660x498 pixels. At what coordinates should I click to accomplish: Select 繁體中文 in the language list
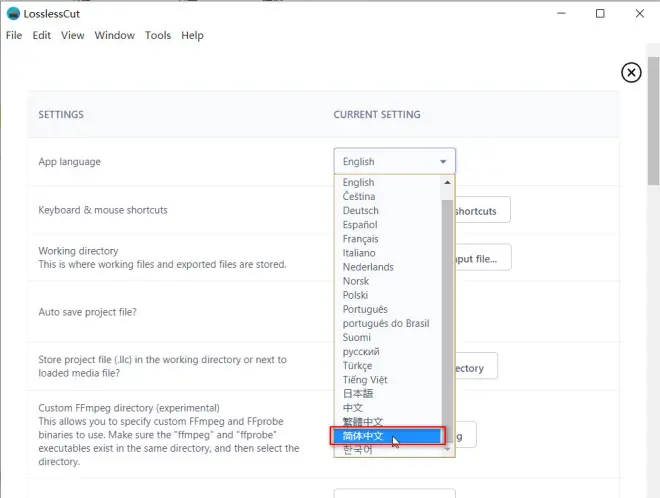[388, 421]
